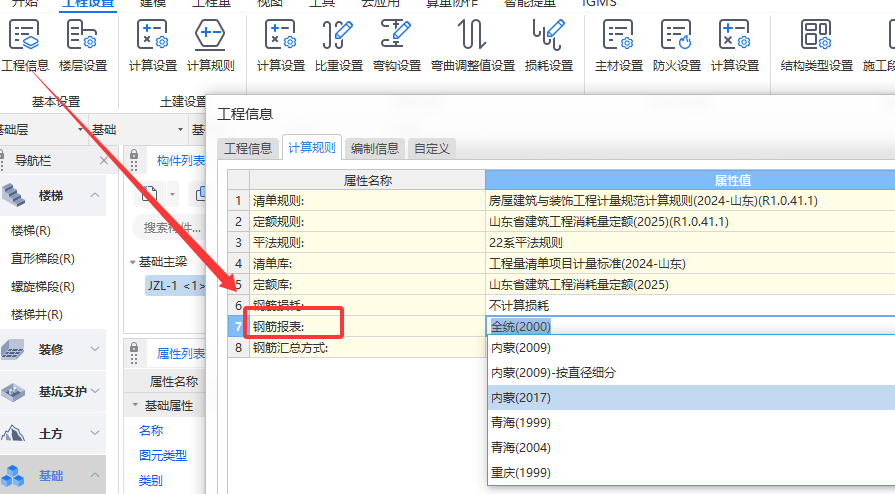Screen dimensions: 895x494
Task: Switch to the 自定义 tab
Action: coord(432,148)
